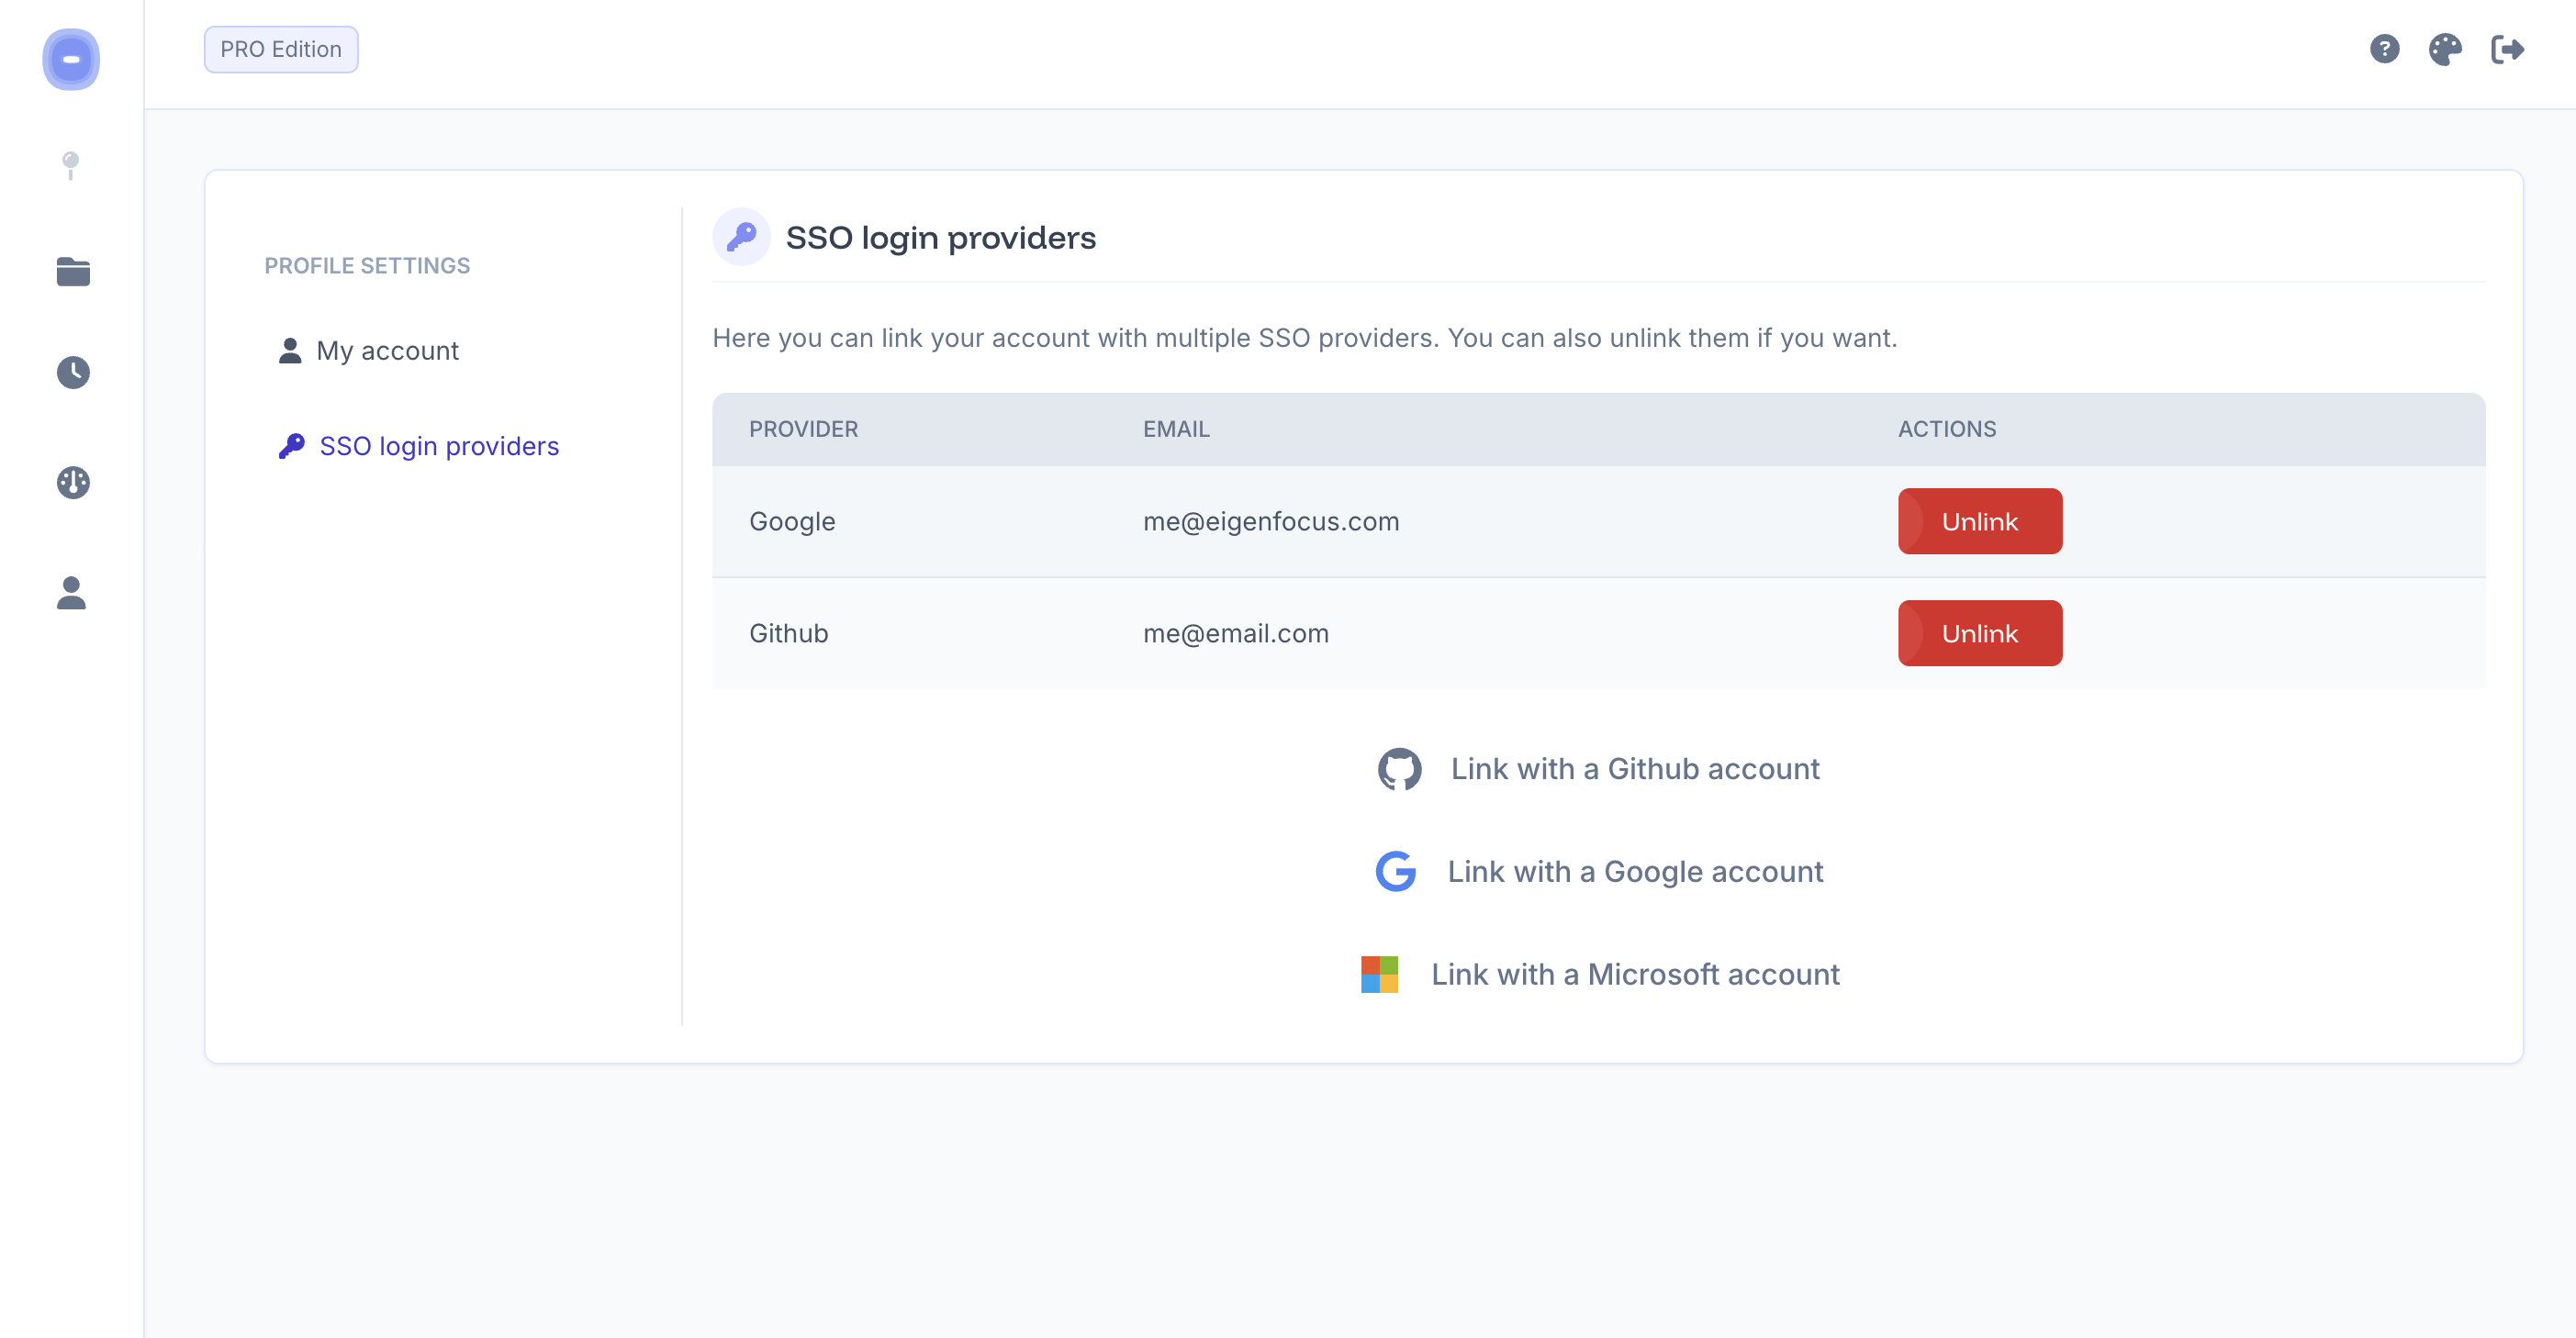Unlink the Github provider
The height and width of the screenshot is (1338, 2576).
[x=1979, y=633]
